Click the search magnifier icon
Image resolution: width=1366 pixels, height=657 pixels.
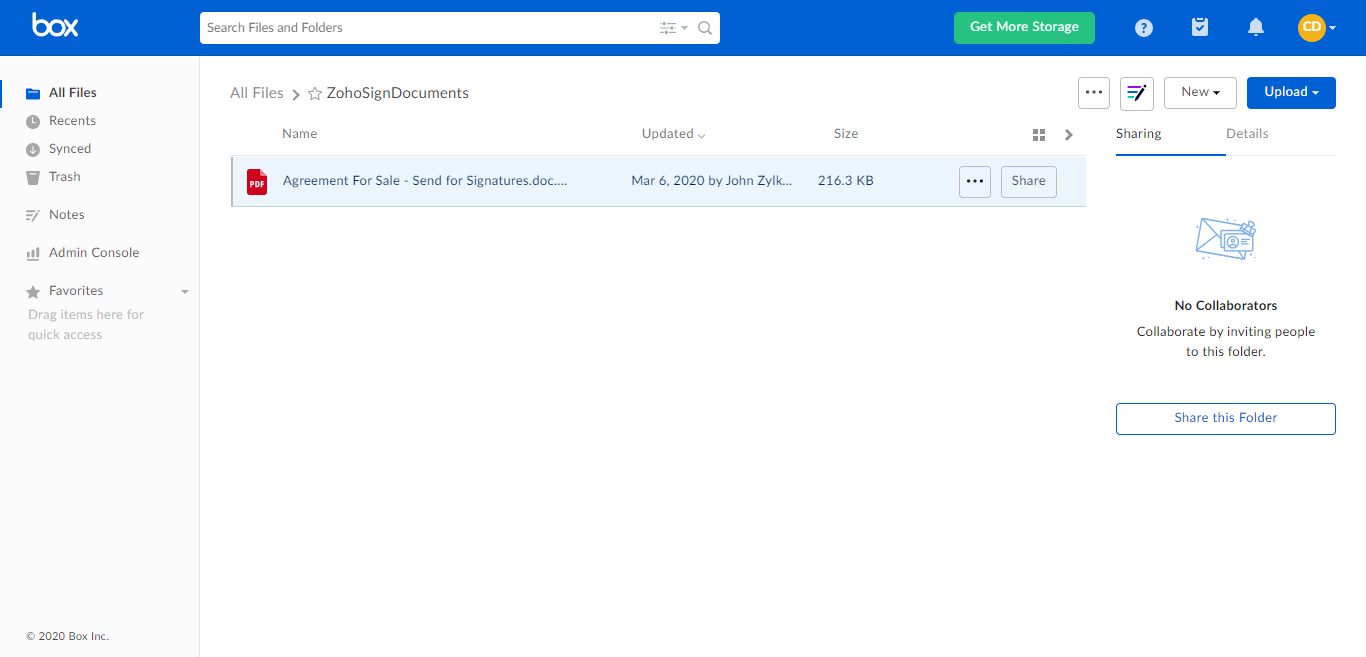(705, 28)
